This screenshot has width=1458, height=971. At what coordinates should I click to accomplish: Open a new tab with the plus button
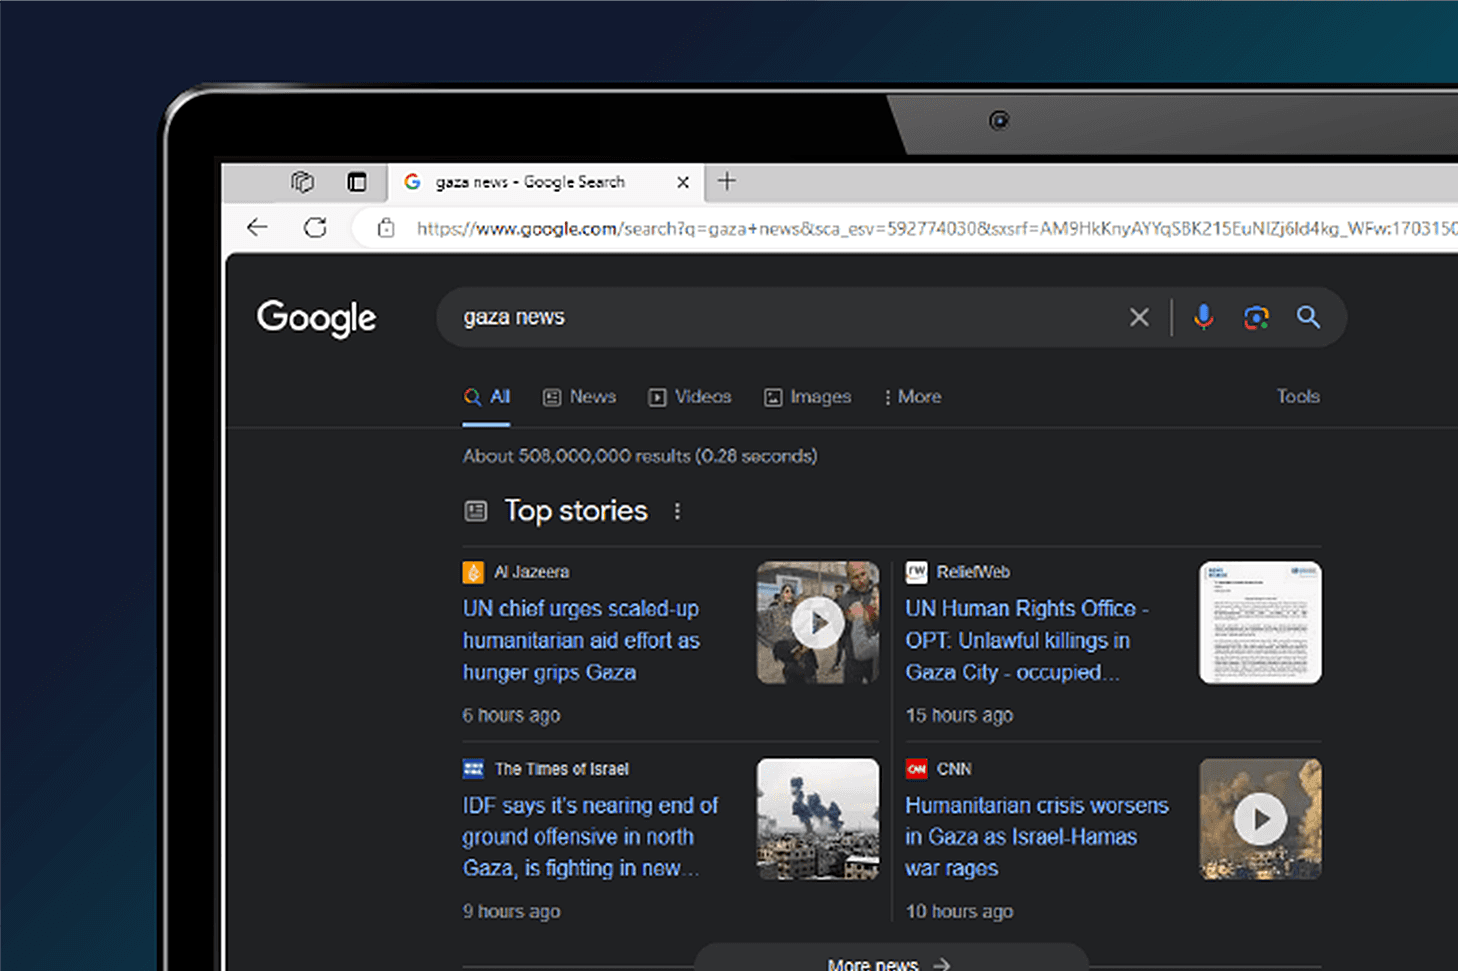(x=727, y=181)
